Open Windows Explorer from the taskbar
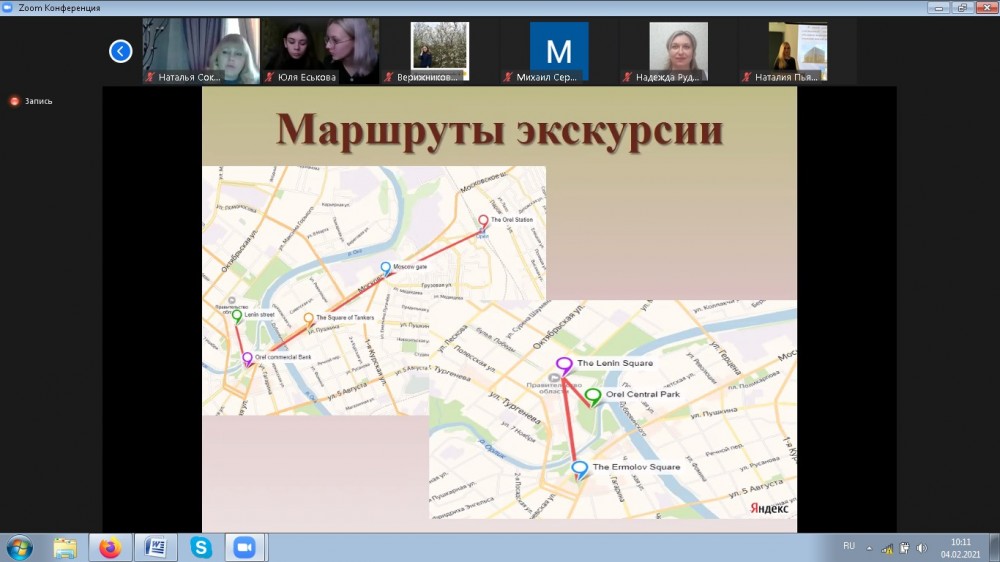The image size is (1000, 562). tap(65, 548)
